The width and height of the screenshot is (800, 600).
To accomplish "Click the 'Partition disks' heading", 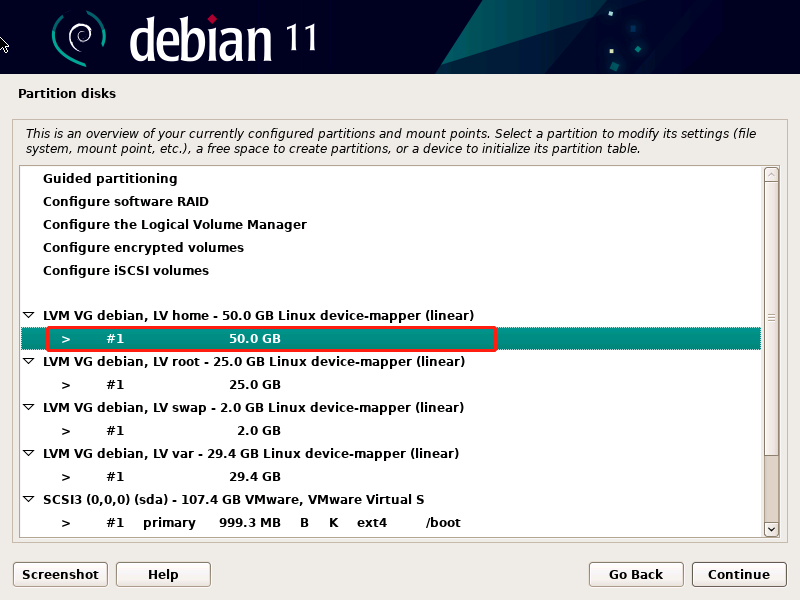I will pos(67,93).
